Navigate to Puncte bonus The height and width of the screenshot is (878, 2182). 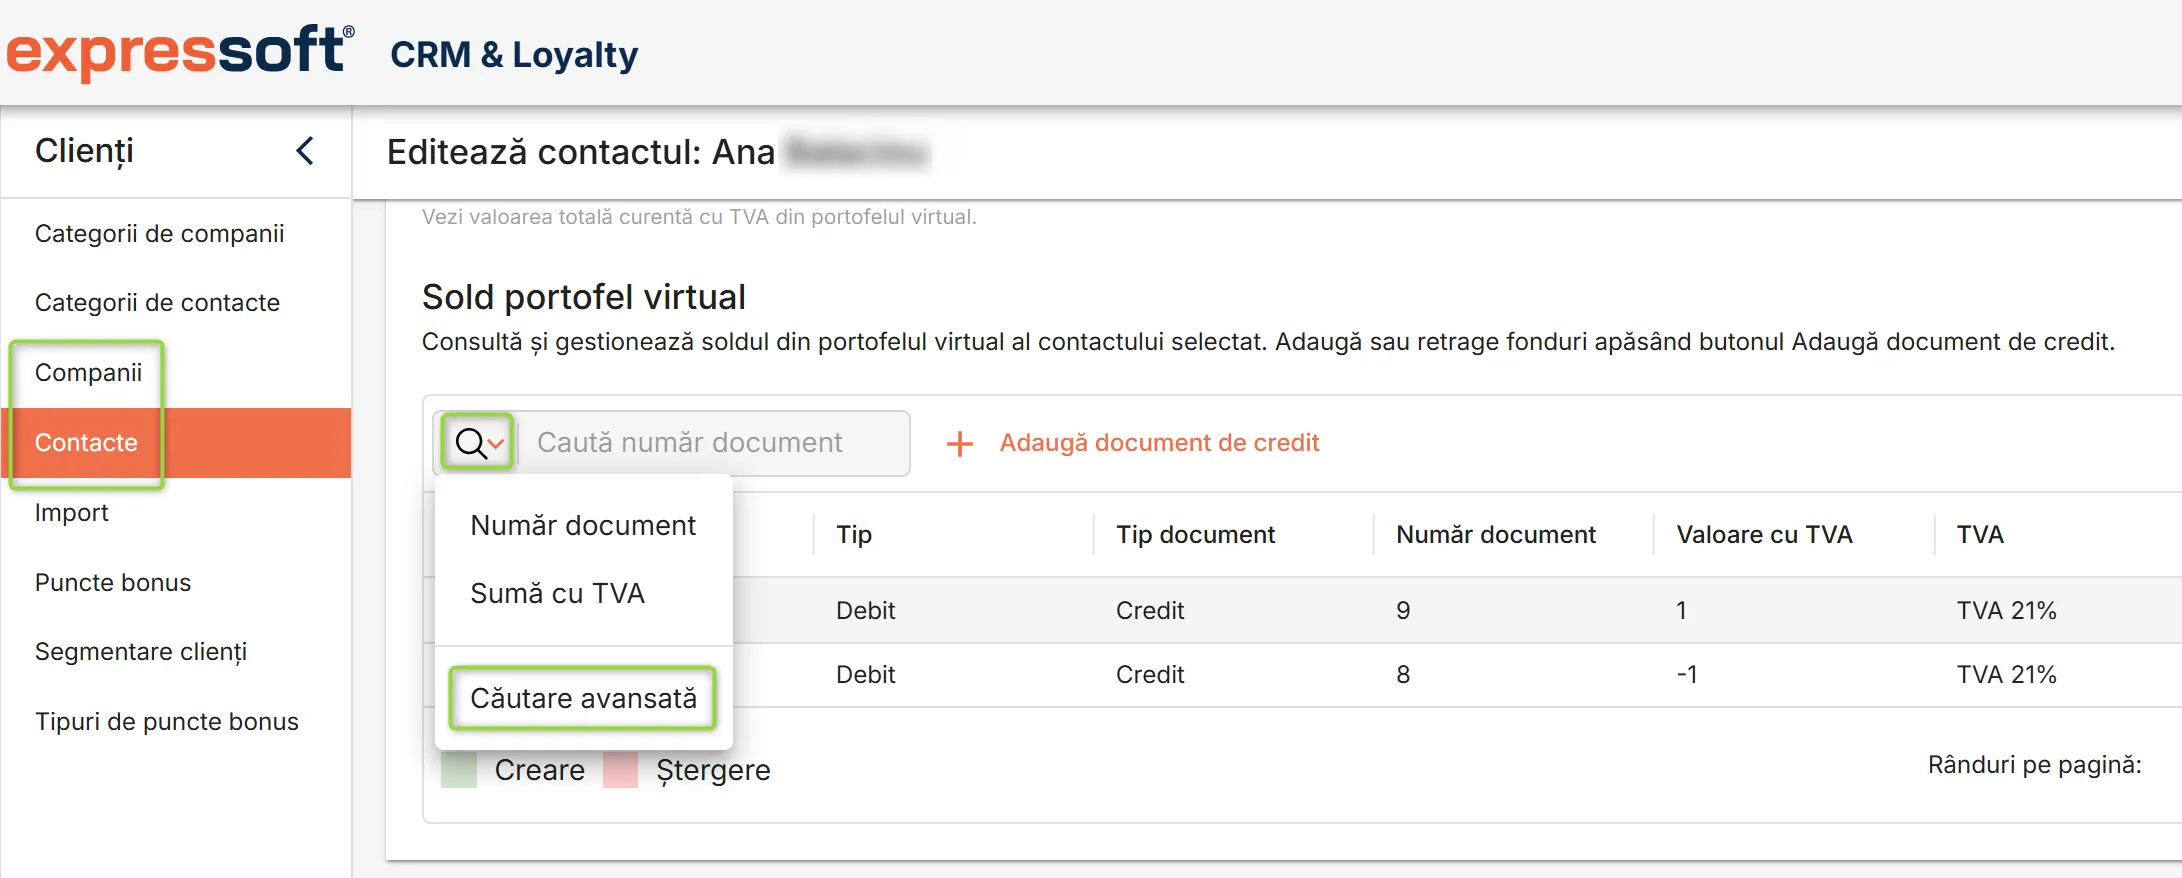point(113,582)
